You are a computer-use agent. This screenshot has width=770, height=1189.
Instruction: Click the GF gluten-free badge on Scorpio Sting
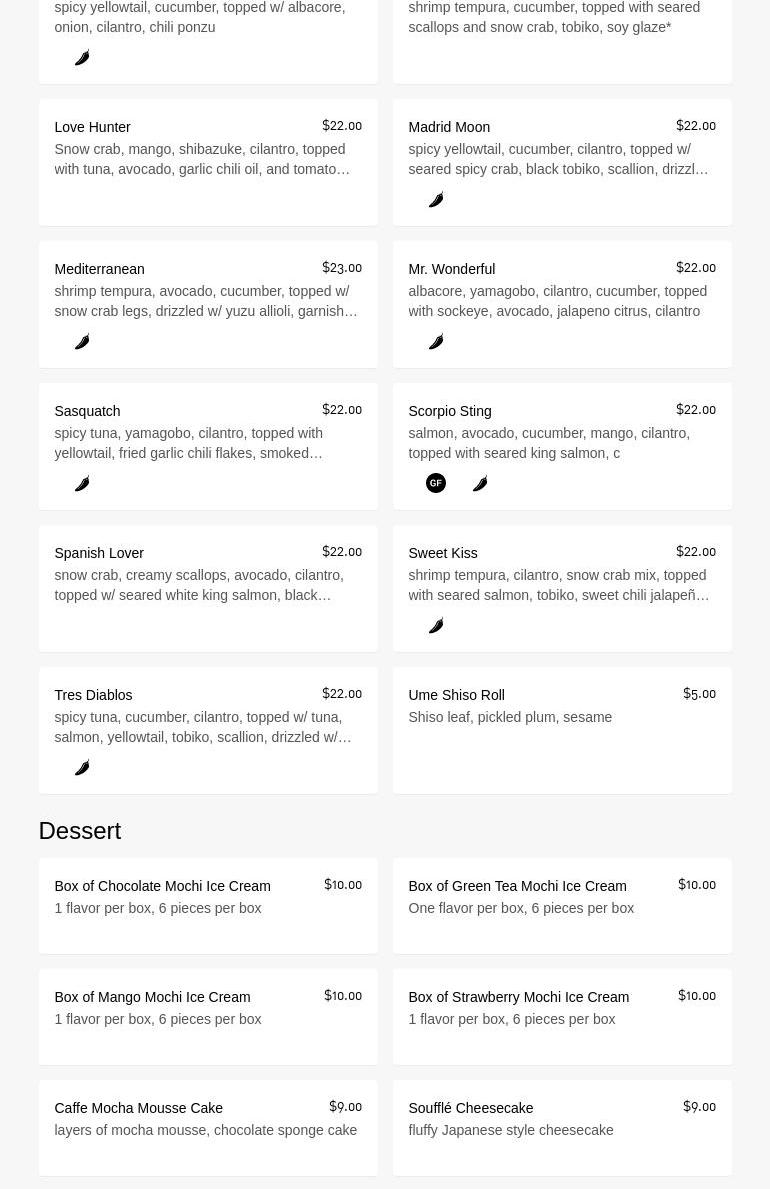(436, 483)
